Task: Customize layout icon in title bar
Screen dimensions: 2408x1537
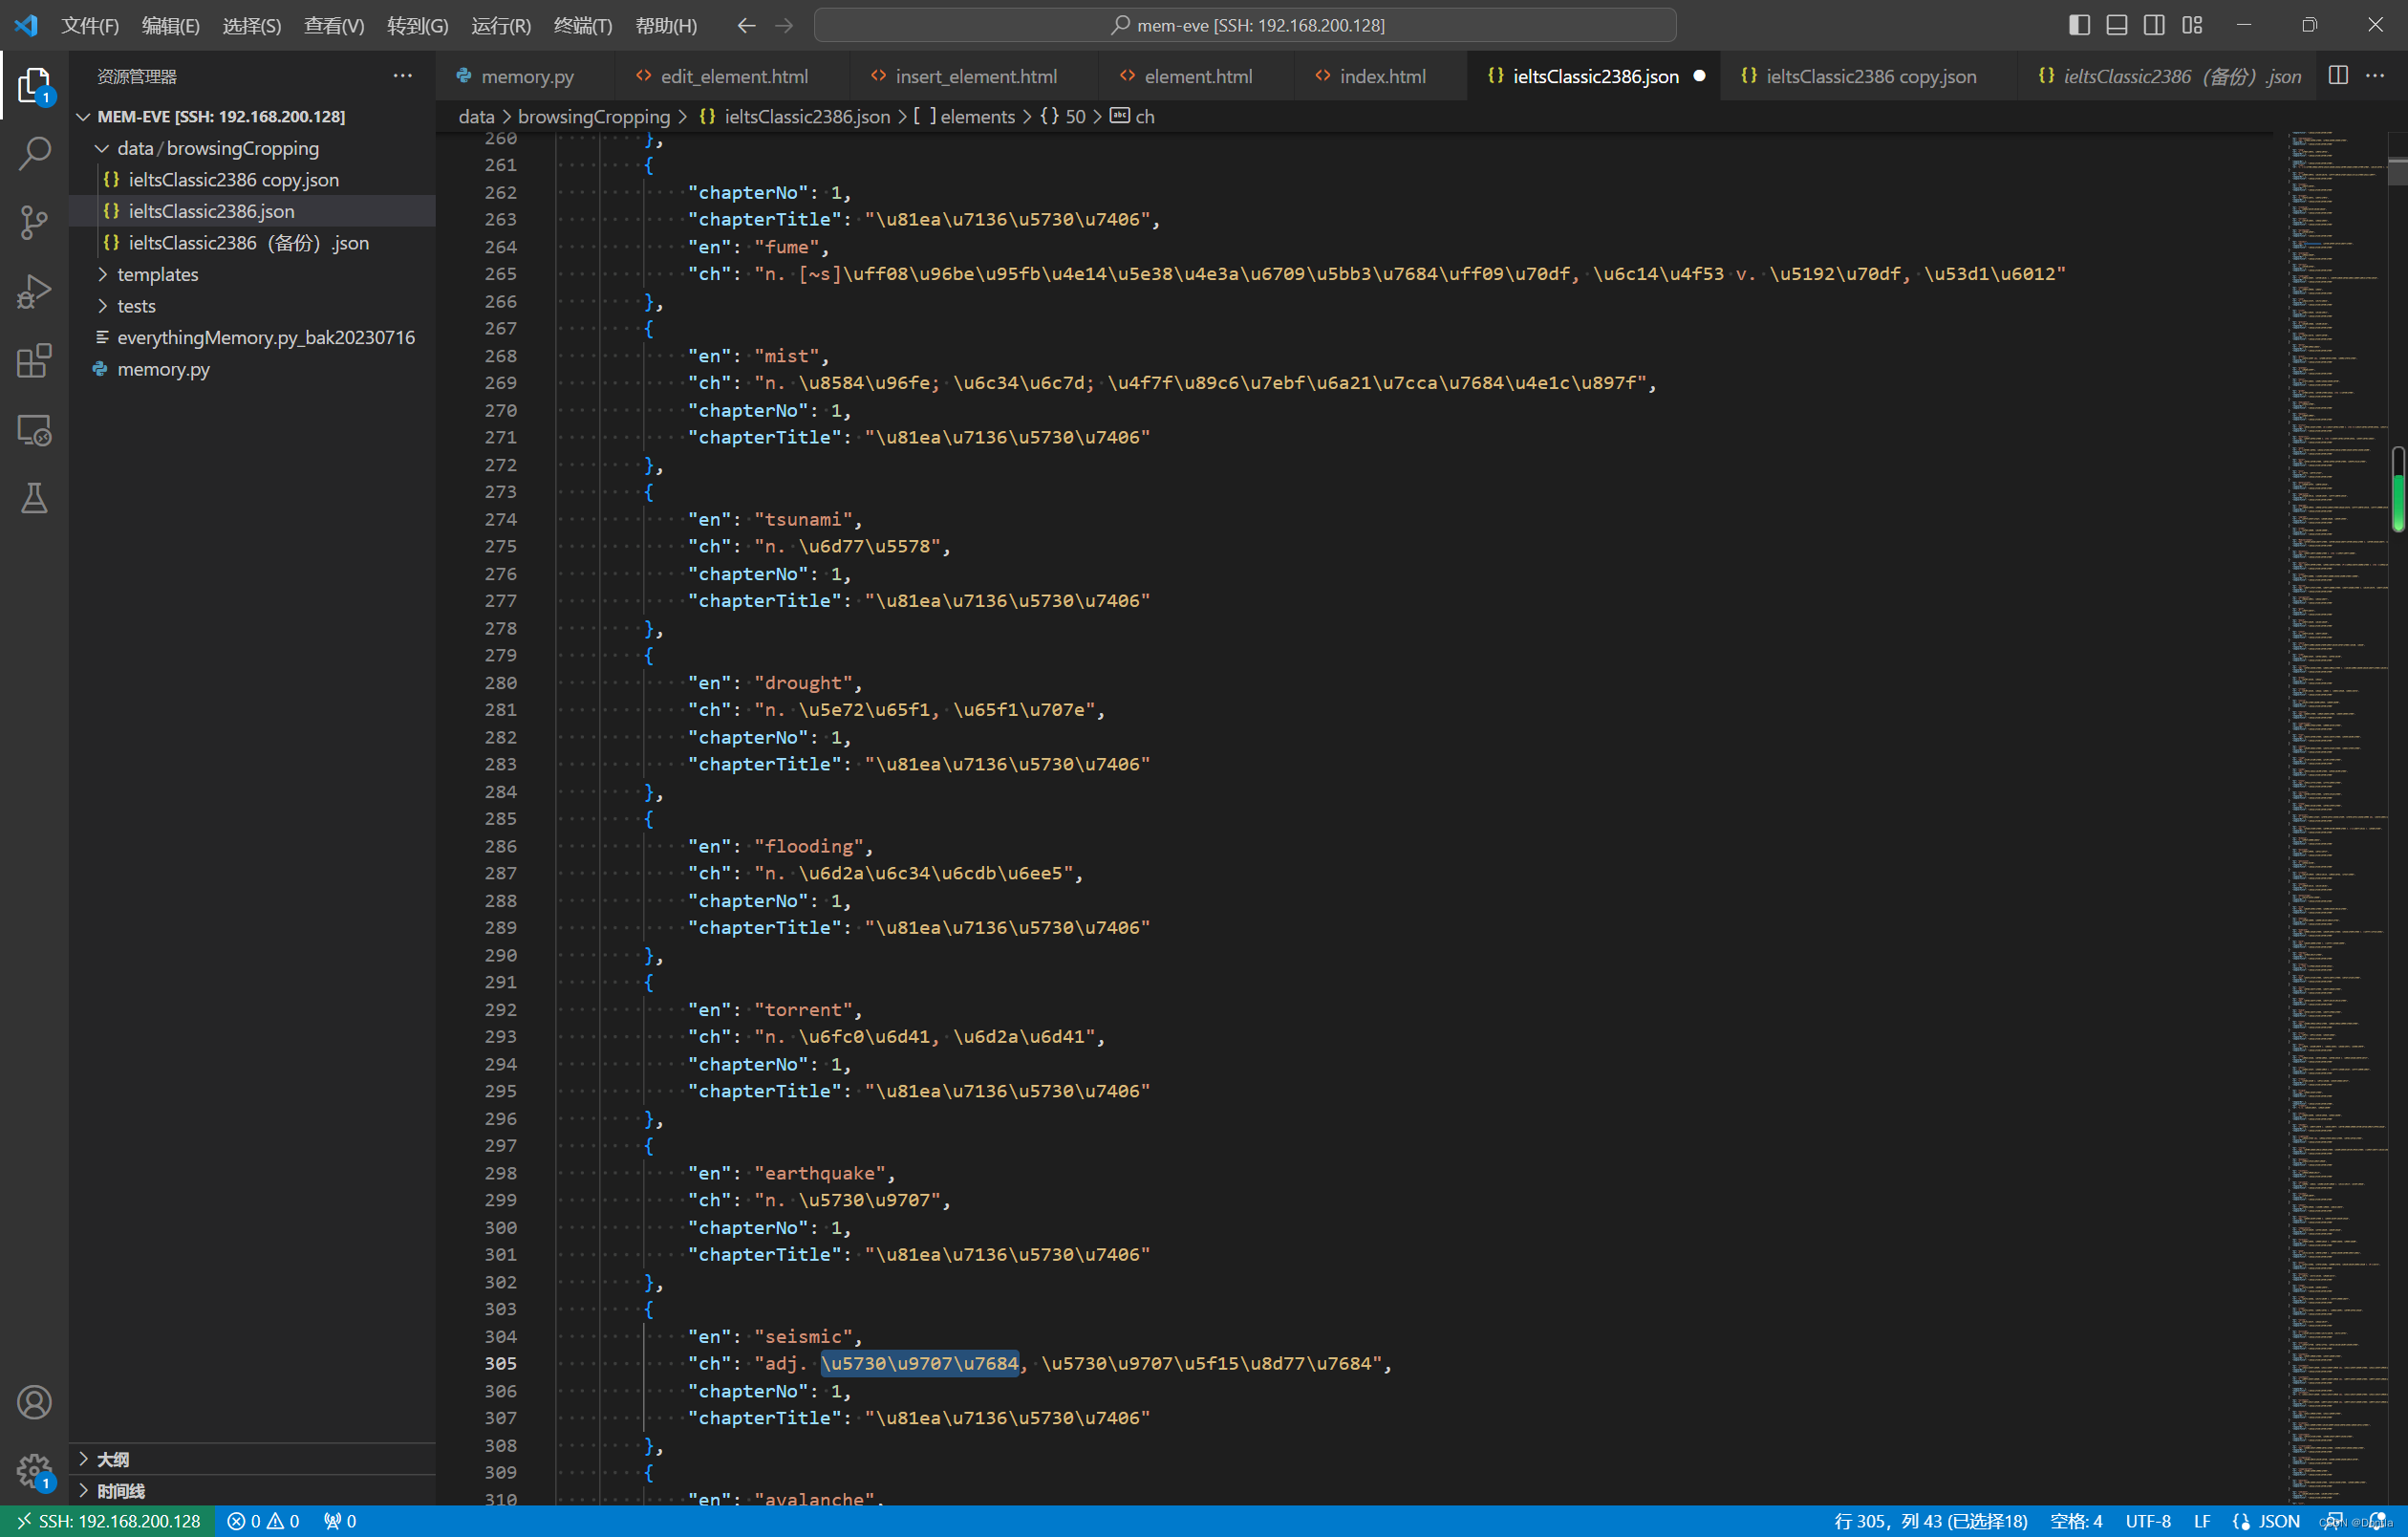Action: click(2192, 25)
